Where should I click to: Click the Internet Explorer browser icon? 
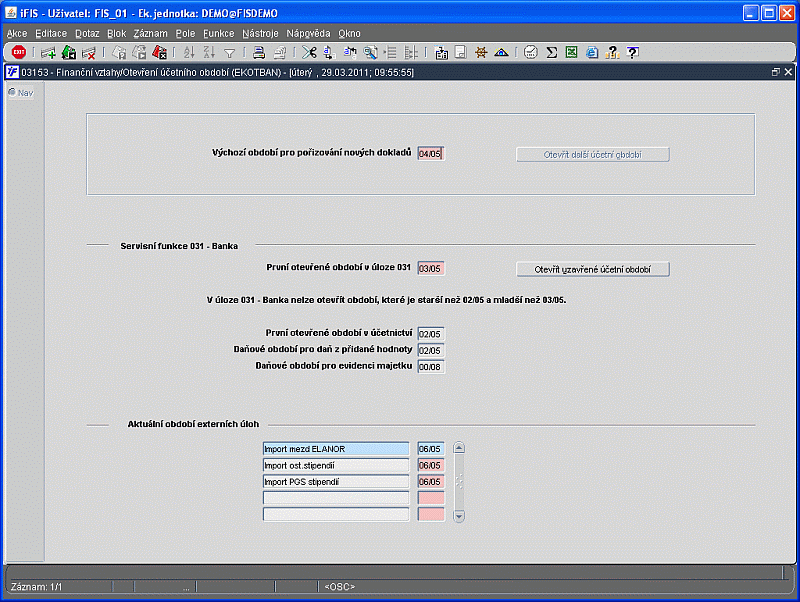(592, 52)
